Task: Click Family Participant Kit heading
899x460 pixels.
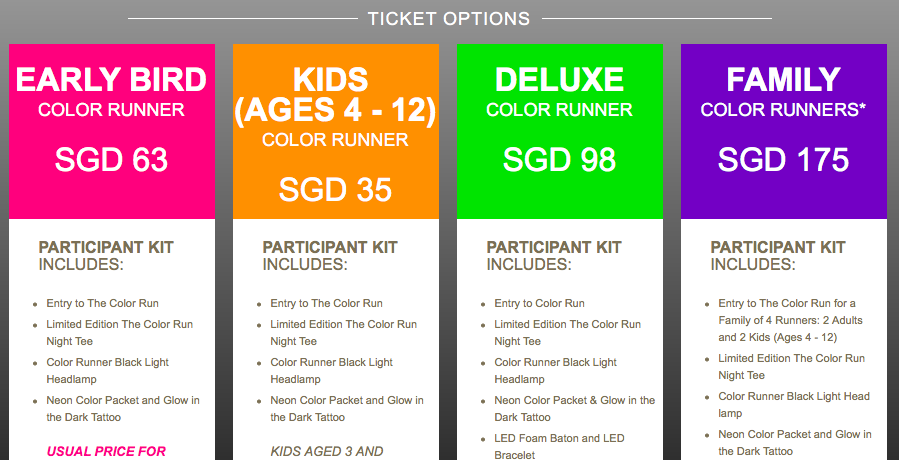Action: pyautogui.click(x=778, y=256)
